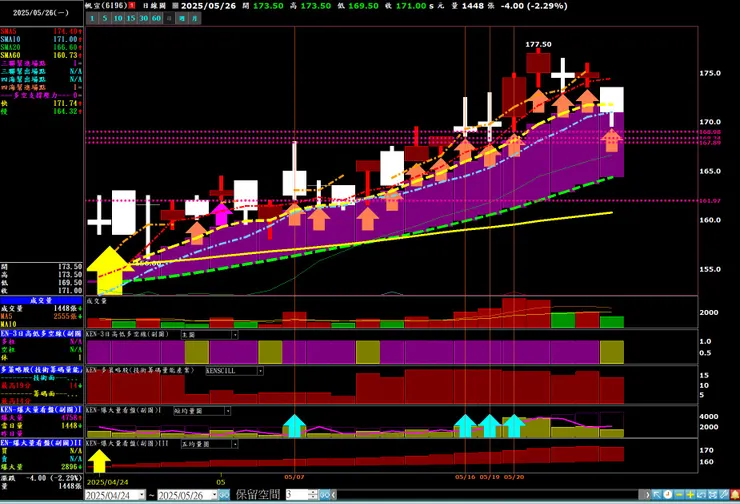Click the right chevron at scrollbar end
The image size is (740, 504).
point(647,495)
